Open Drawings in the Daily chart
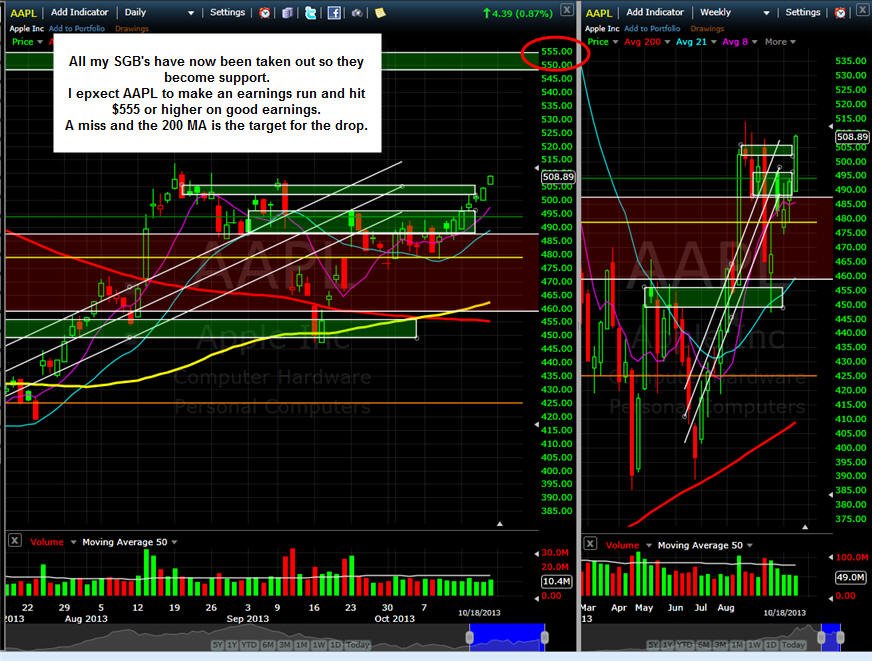This screenshot has height=661, width=872. coord(132,28)
